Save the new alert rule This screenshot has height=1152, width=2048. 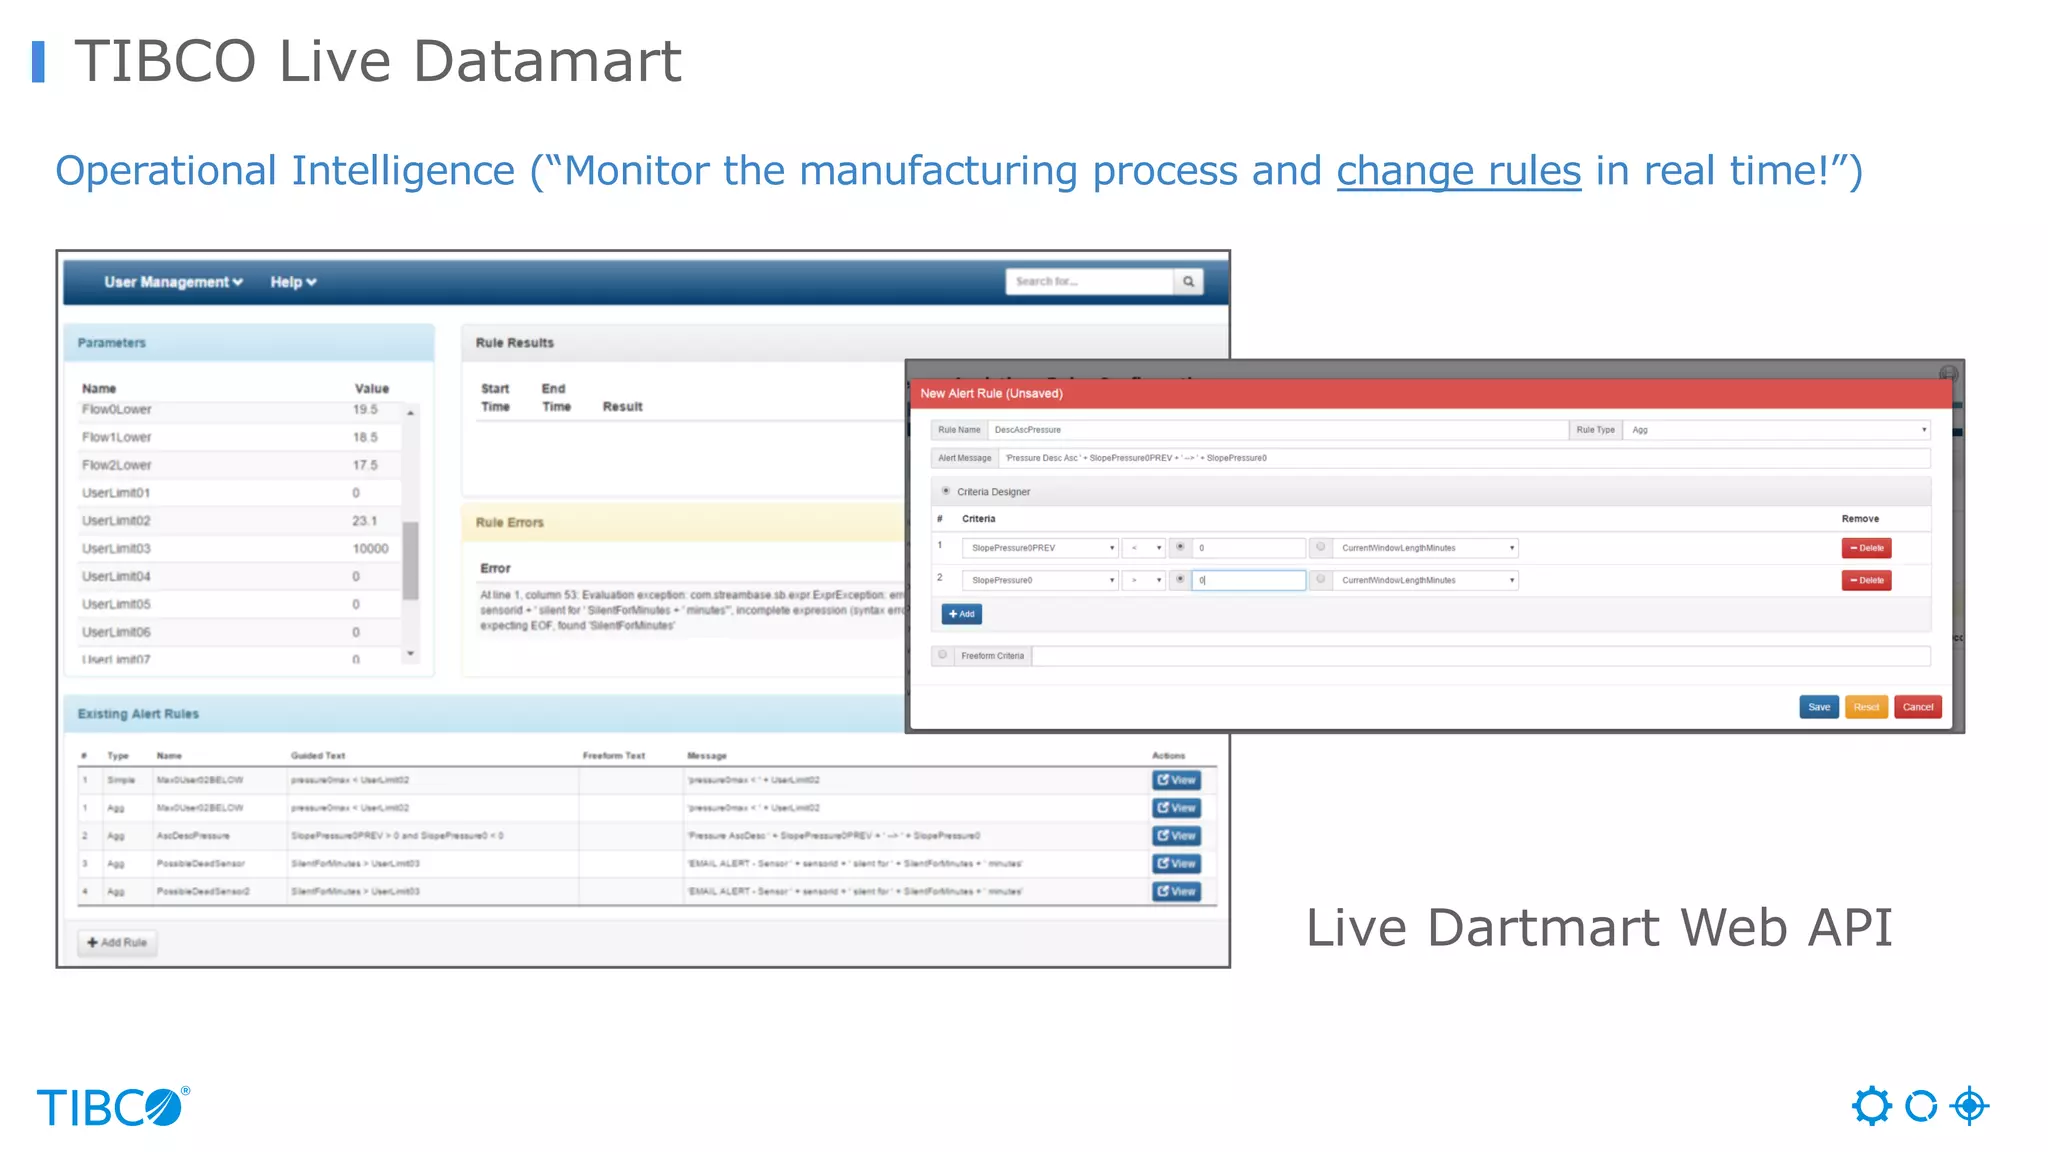[1819, 707]
